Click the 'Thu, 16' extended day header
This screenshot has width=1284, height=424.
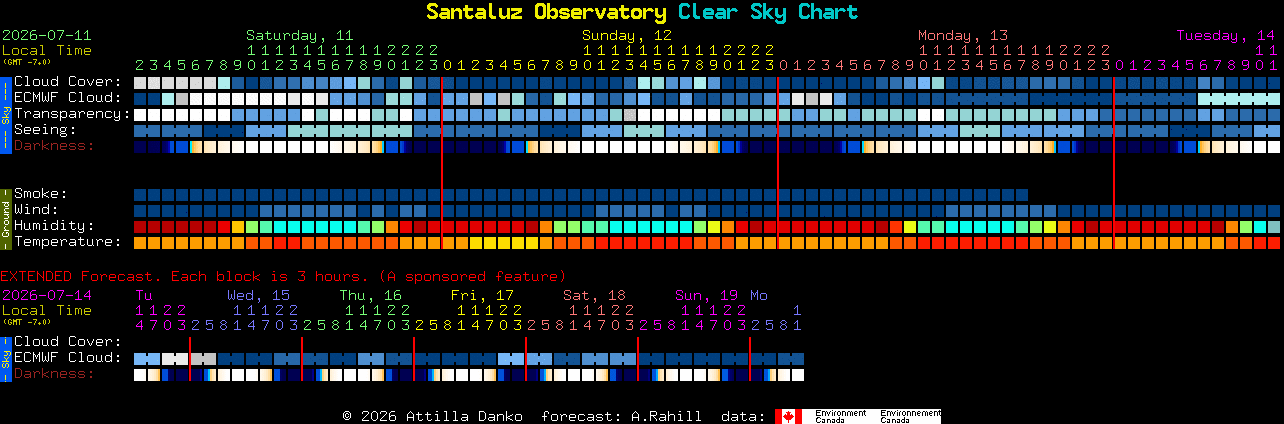(370, 295)
